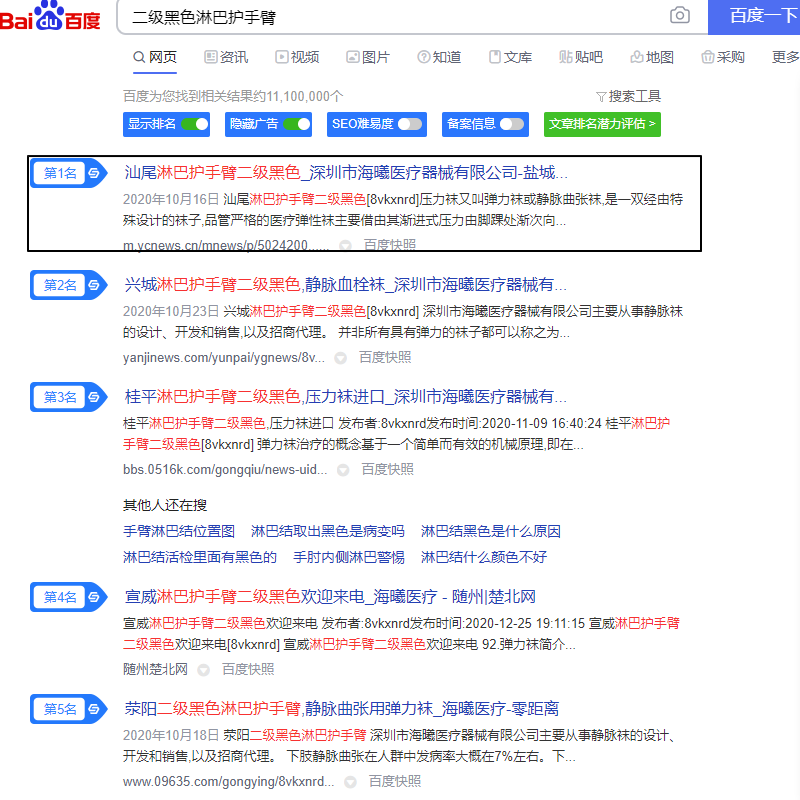800x800 pixels.
Task: Click the result count text 约11,100,000个
Action: point(298,96)
